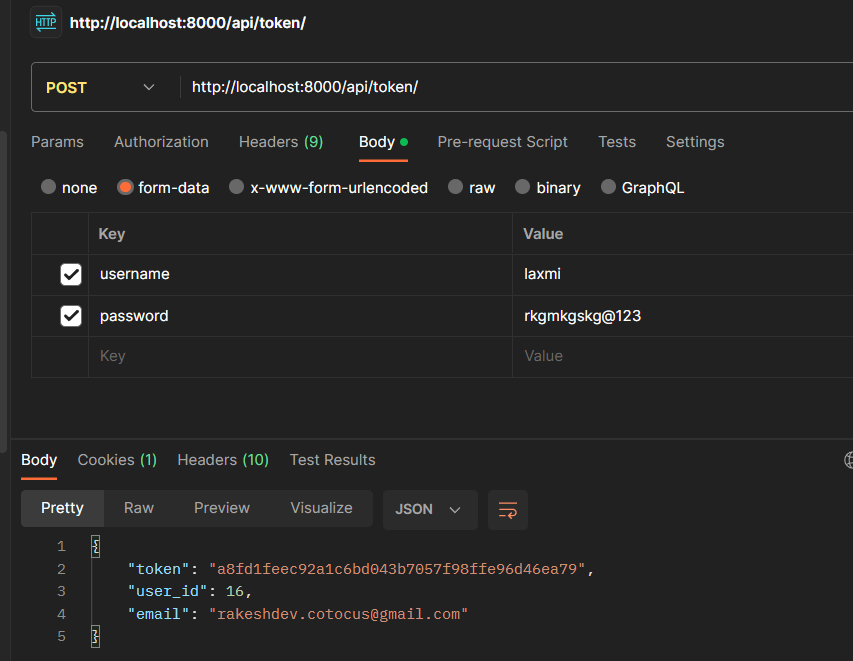This screenshot has width=853, height=661.
Task: Click the empty Value placeholder cell
Action: point(683,356)
